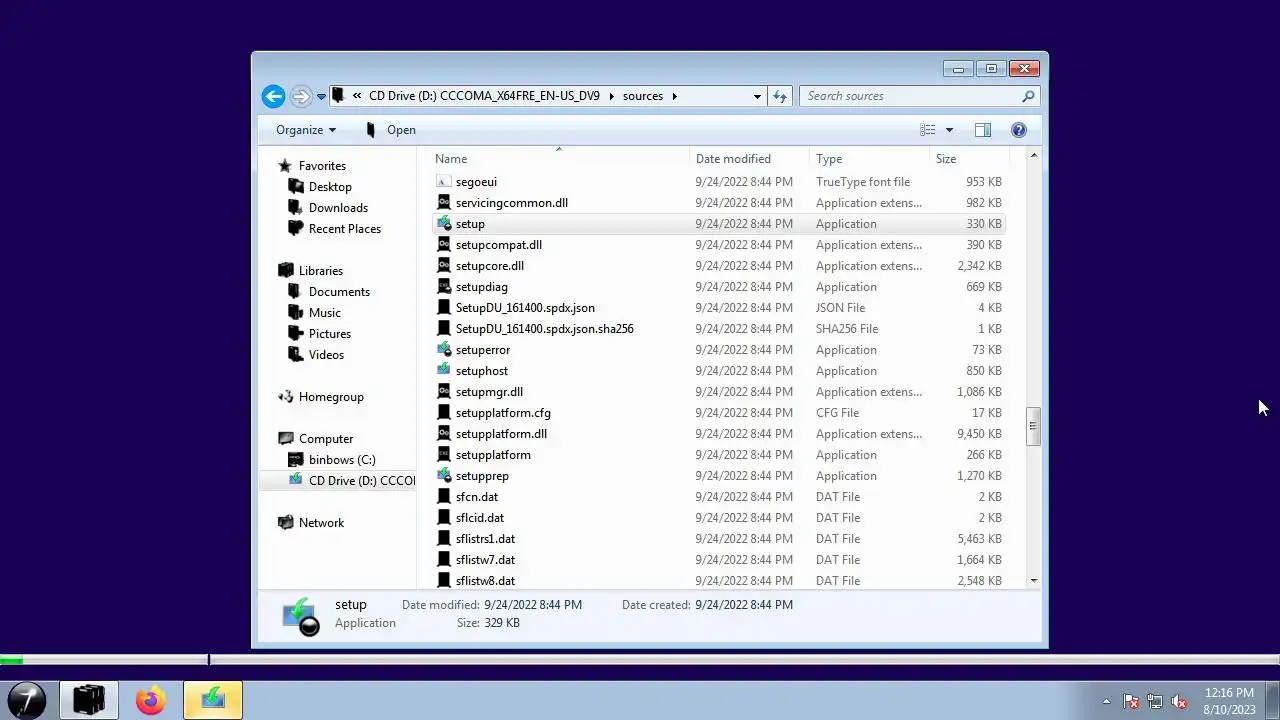The height and width of the screenshot is (720, 1280).
Task: Click the setupprep application icon
Action: [445, 476]
